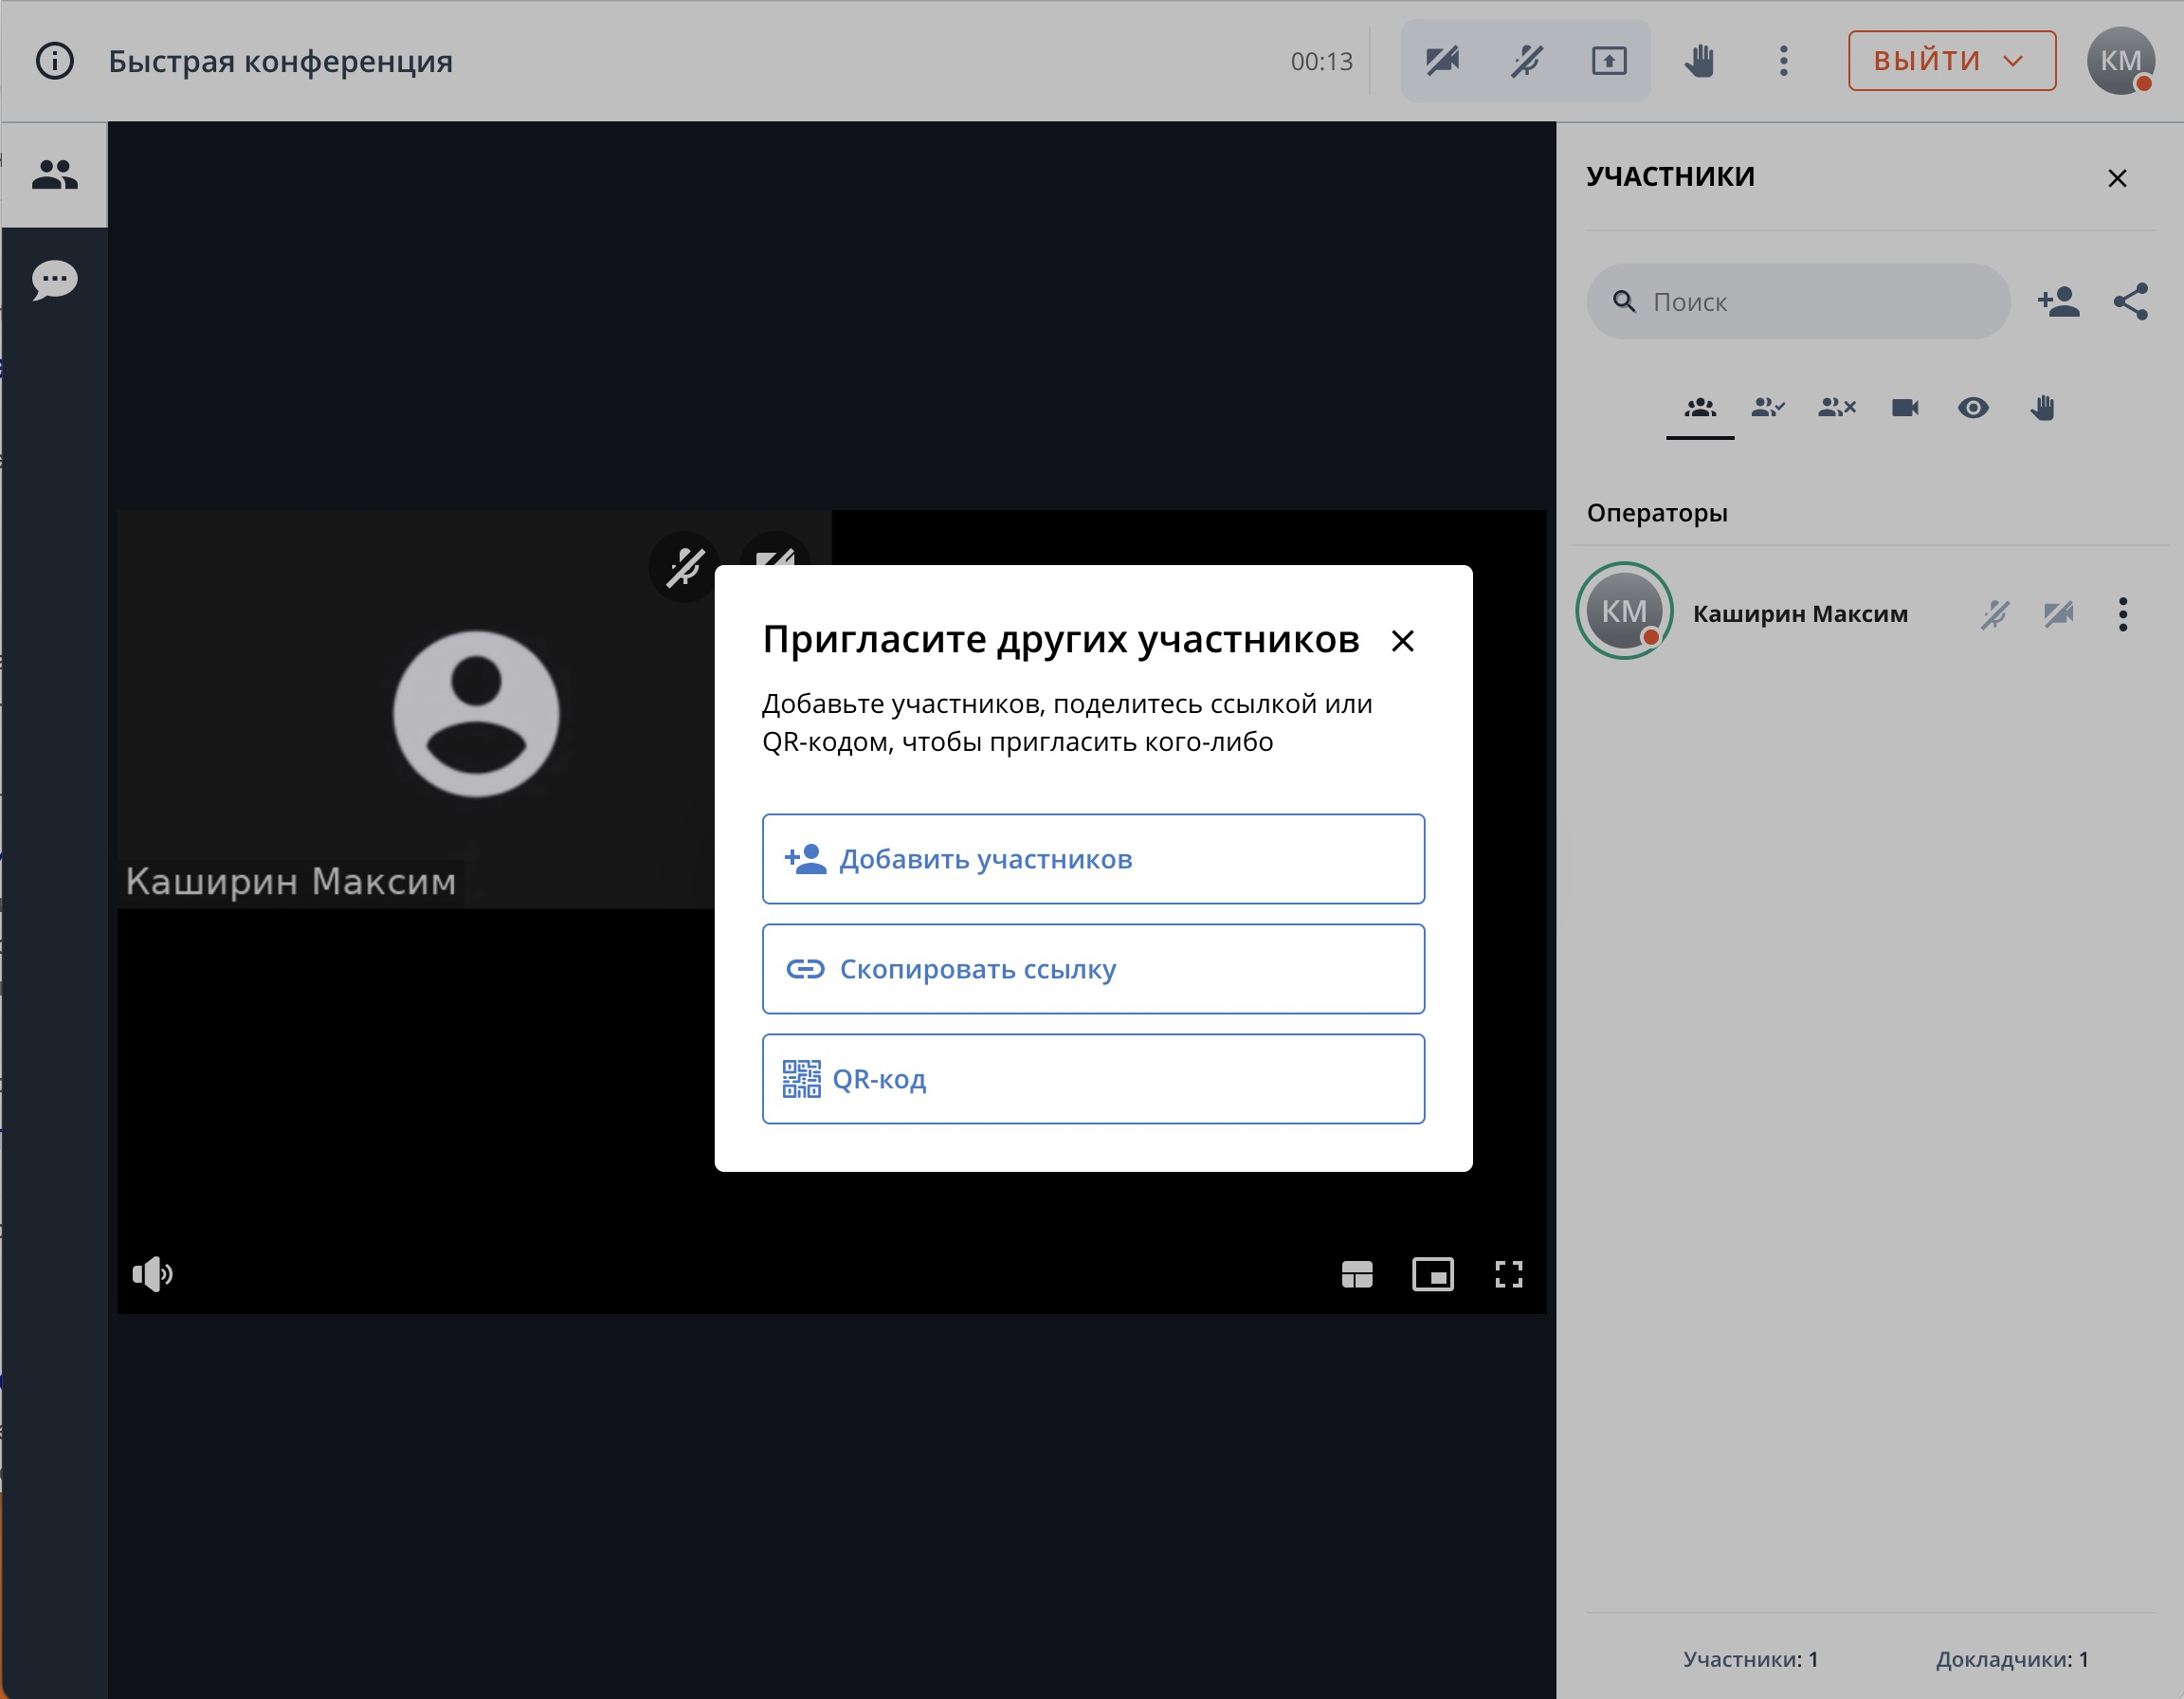
Task: Click Каширин Максим avatar in list
Action: [x=1624, y=611]
